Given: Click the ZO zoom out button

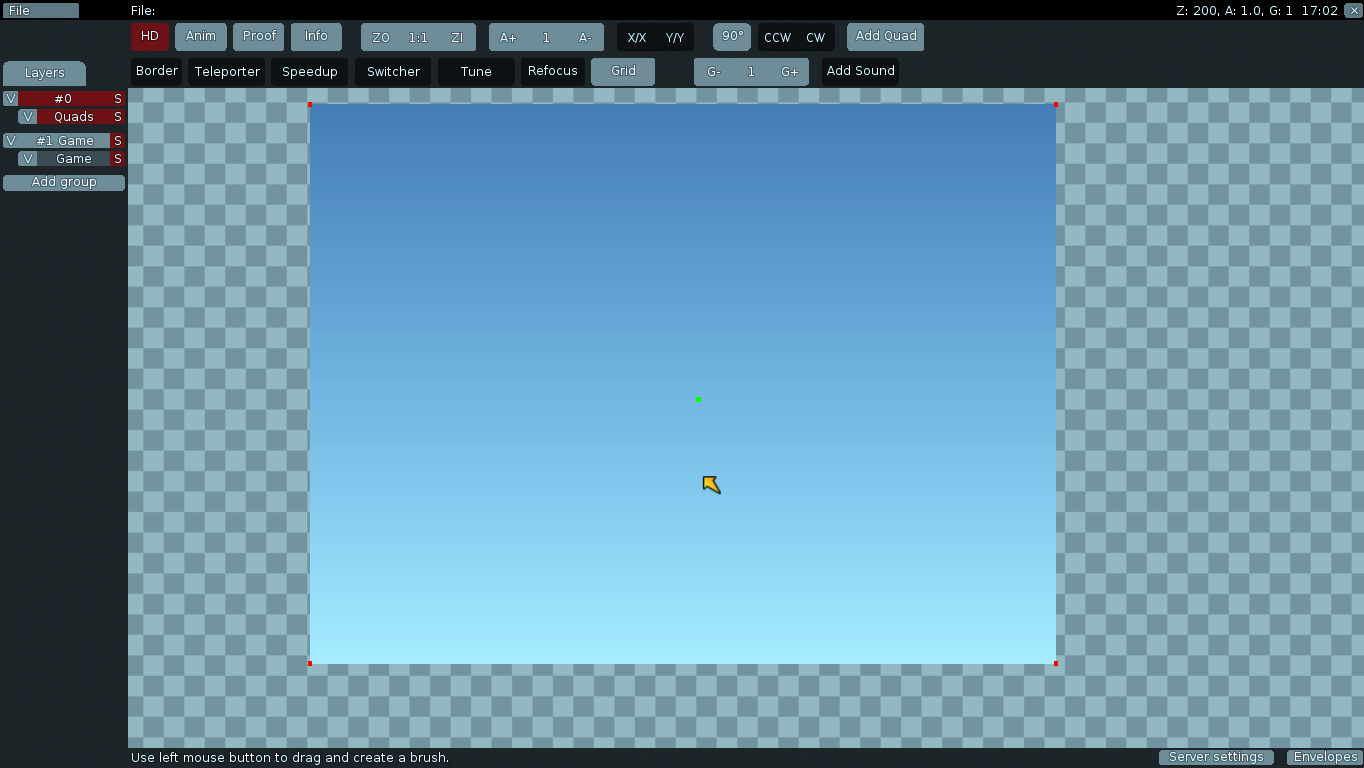Looking at the screenshot, I should 380,38.
